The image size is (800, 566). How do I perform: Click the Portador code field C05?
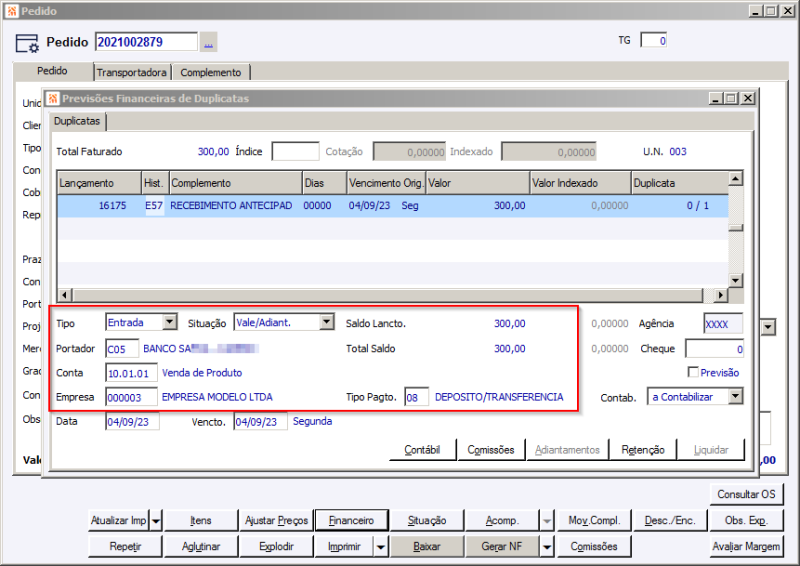tap(122, 349)
